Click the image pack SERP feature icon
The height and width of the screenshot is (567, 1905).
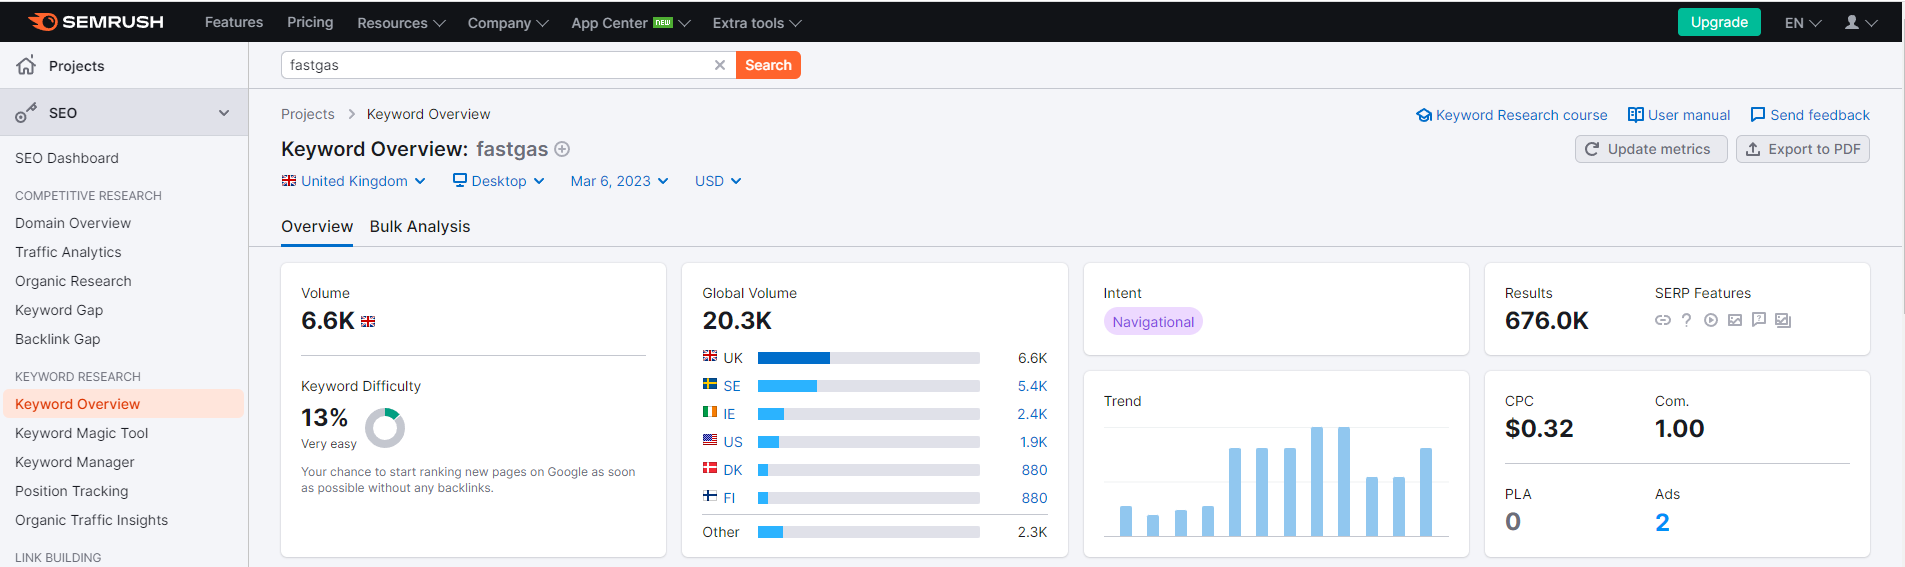click(1783, 320)
